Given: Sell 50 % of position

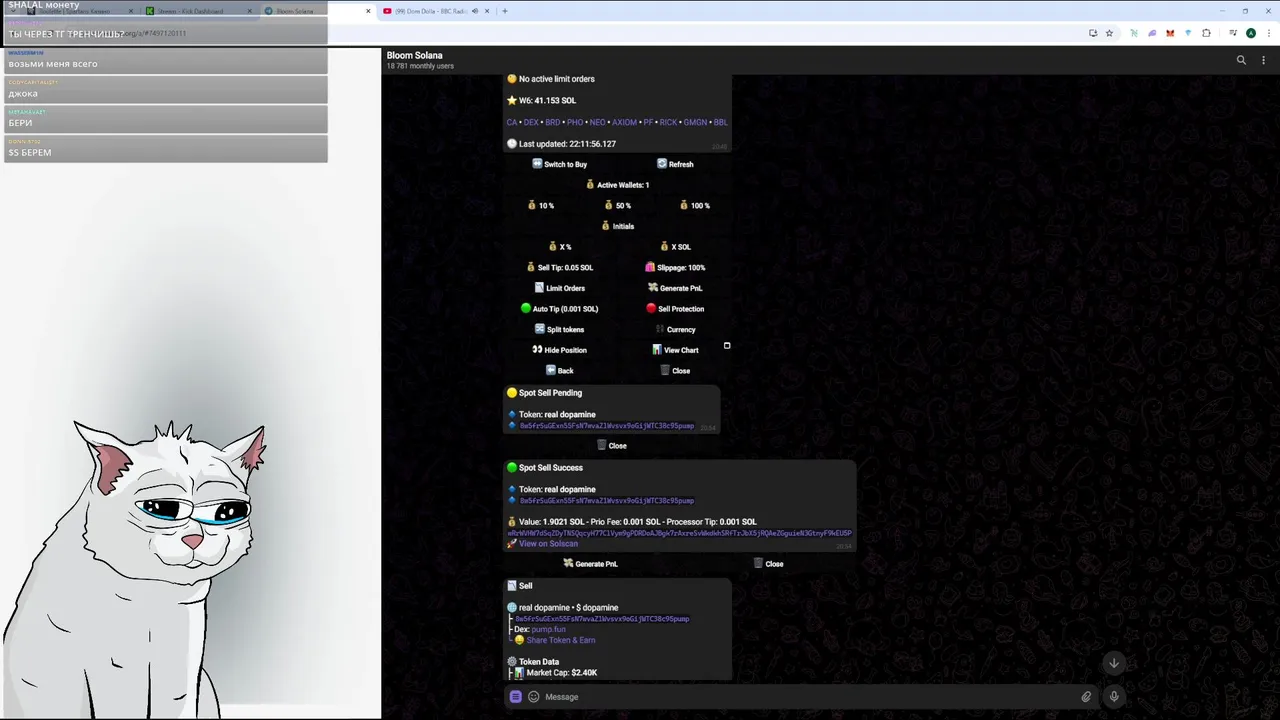Looking at the screenshot, I should [x=617, y=206].
